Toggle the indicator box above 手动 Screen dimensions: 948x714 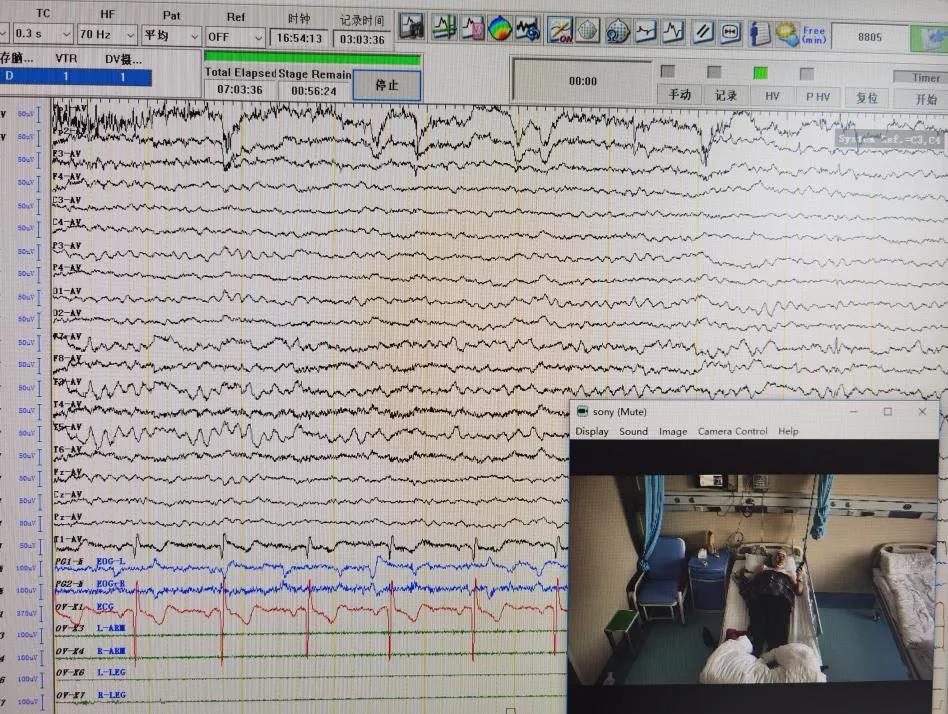pyautogui.click(x=668, y=72)
